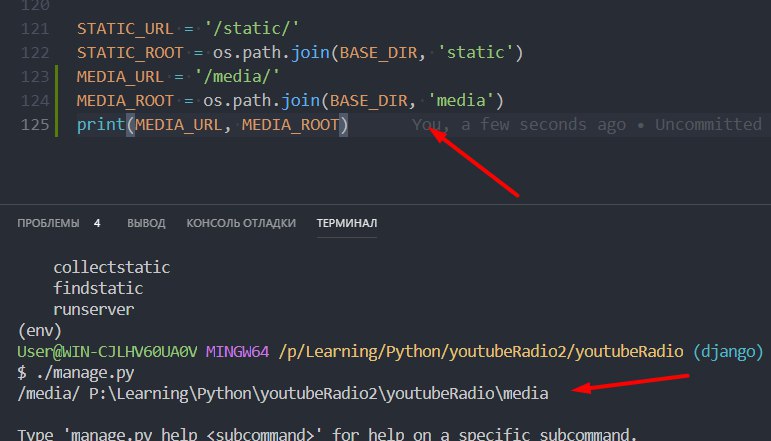The height and width of the screenshot is (441, 771).
Task: Select the ТЕРМИНАЛ tab
Action: click(x=347, y=223)
